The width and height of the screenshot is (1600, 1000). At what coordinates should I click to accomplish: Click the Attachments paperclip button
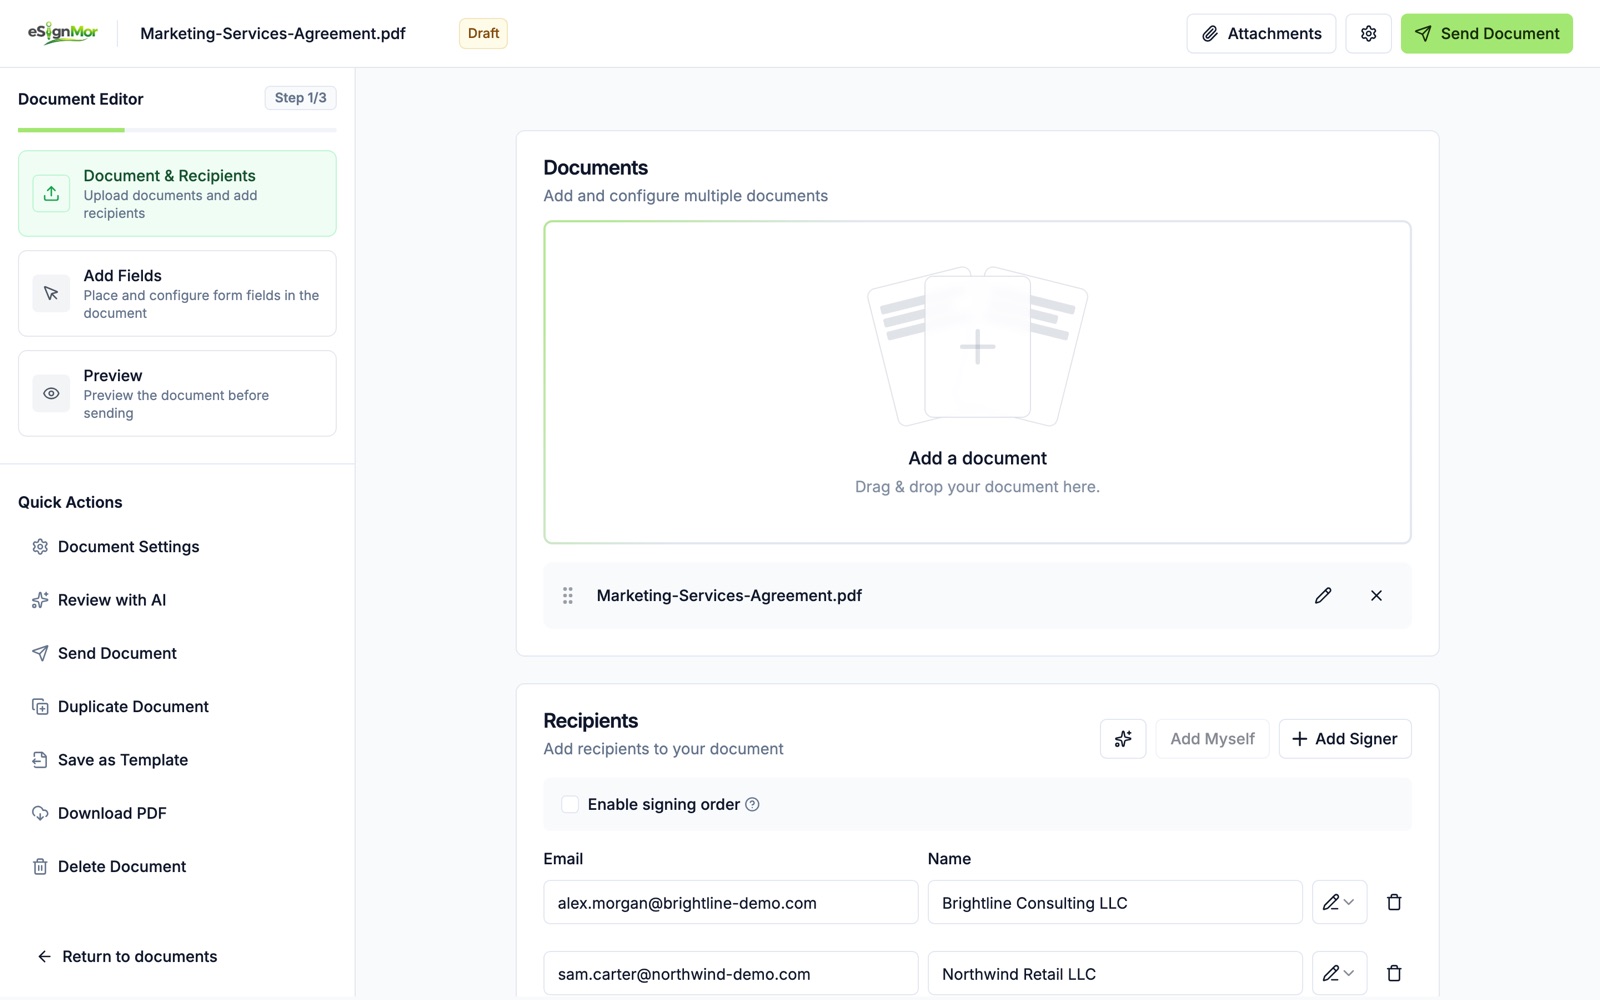click(x=1261, y=33)
